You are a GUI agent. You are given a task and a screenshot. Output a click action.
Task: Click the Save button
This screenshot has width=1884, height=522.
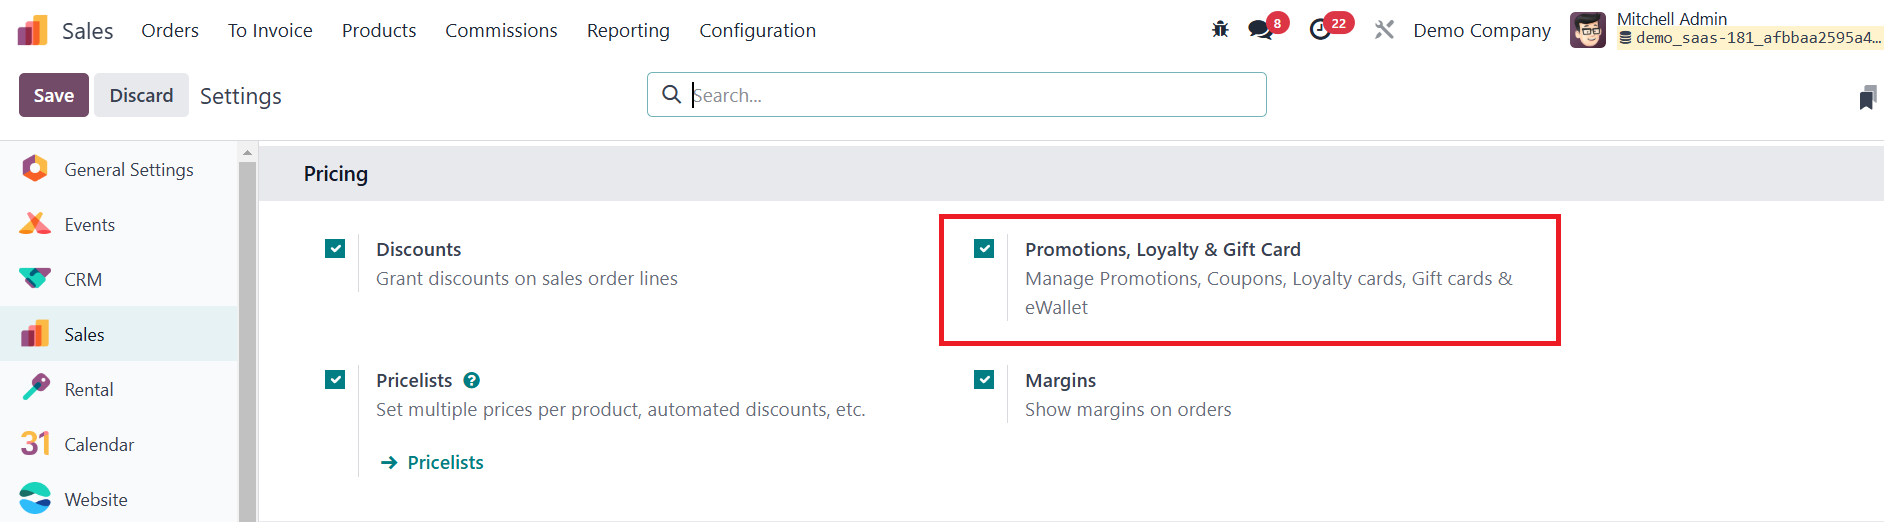[54, 95]
